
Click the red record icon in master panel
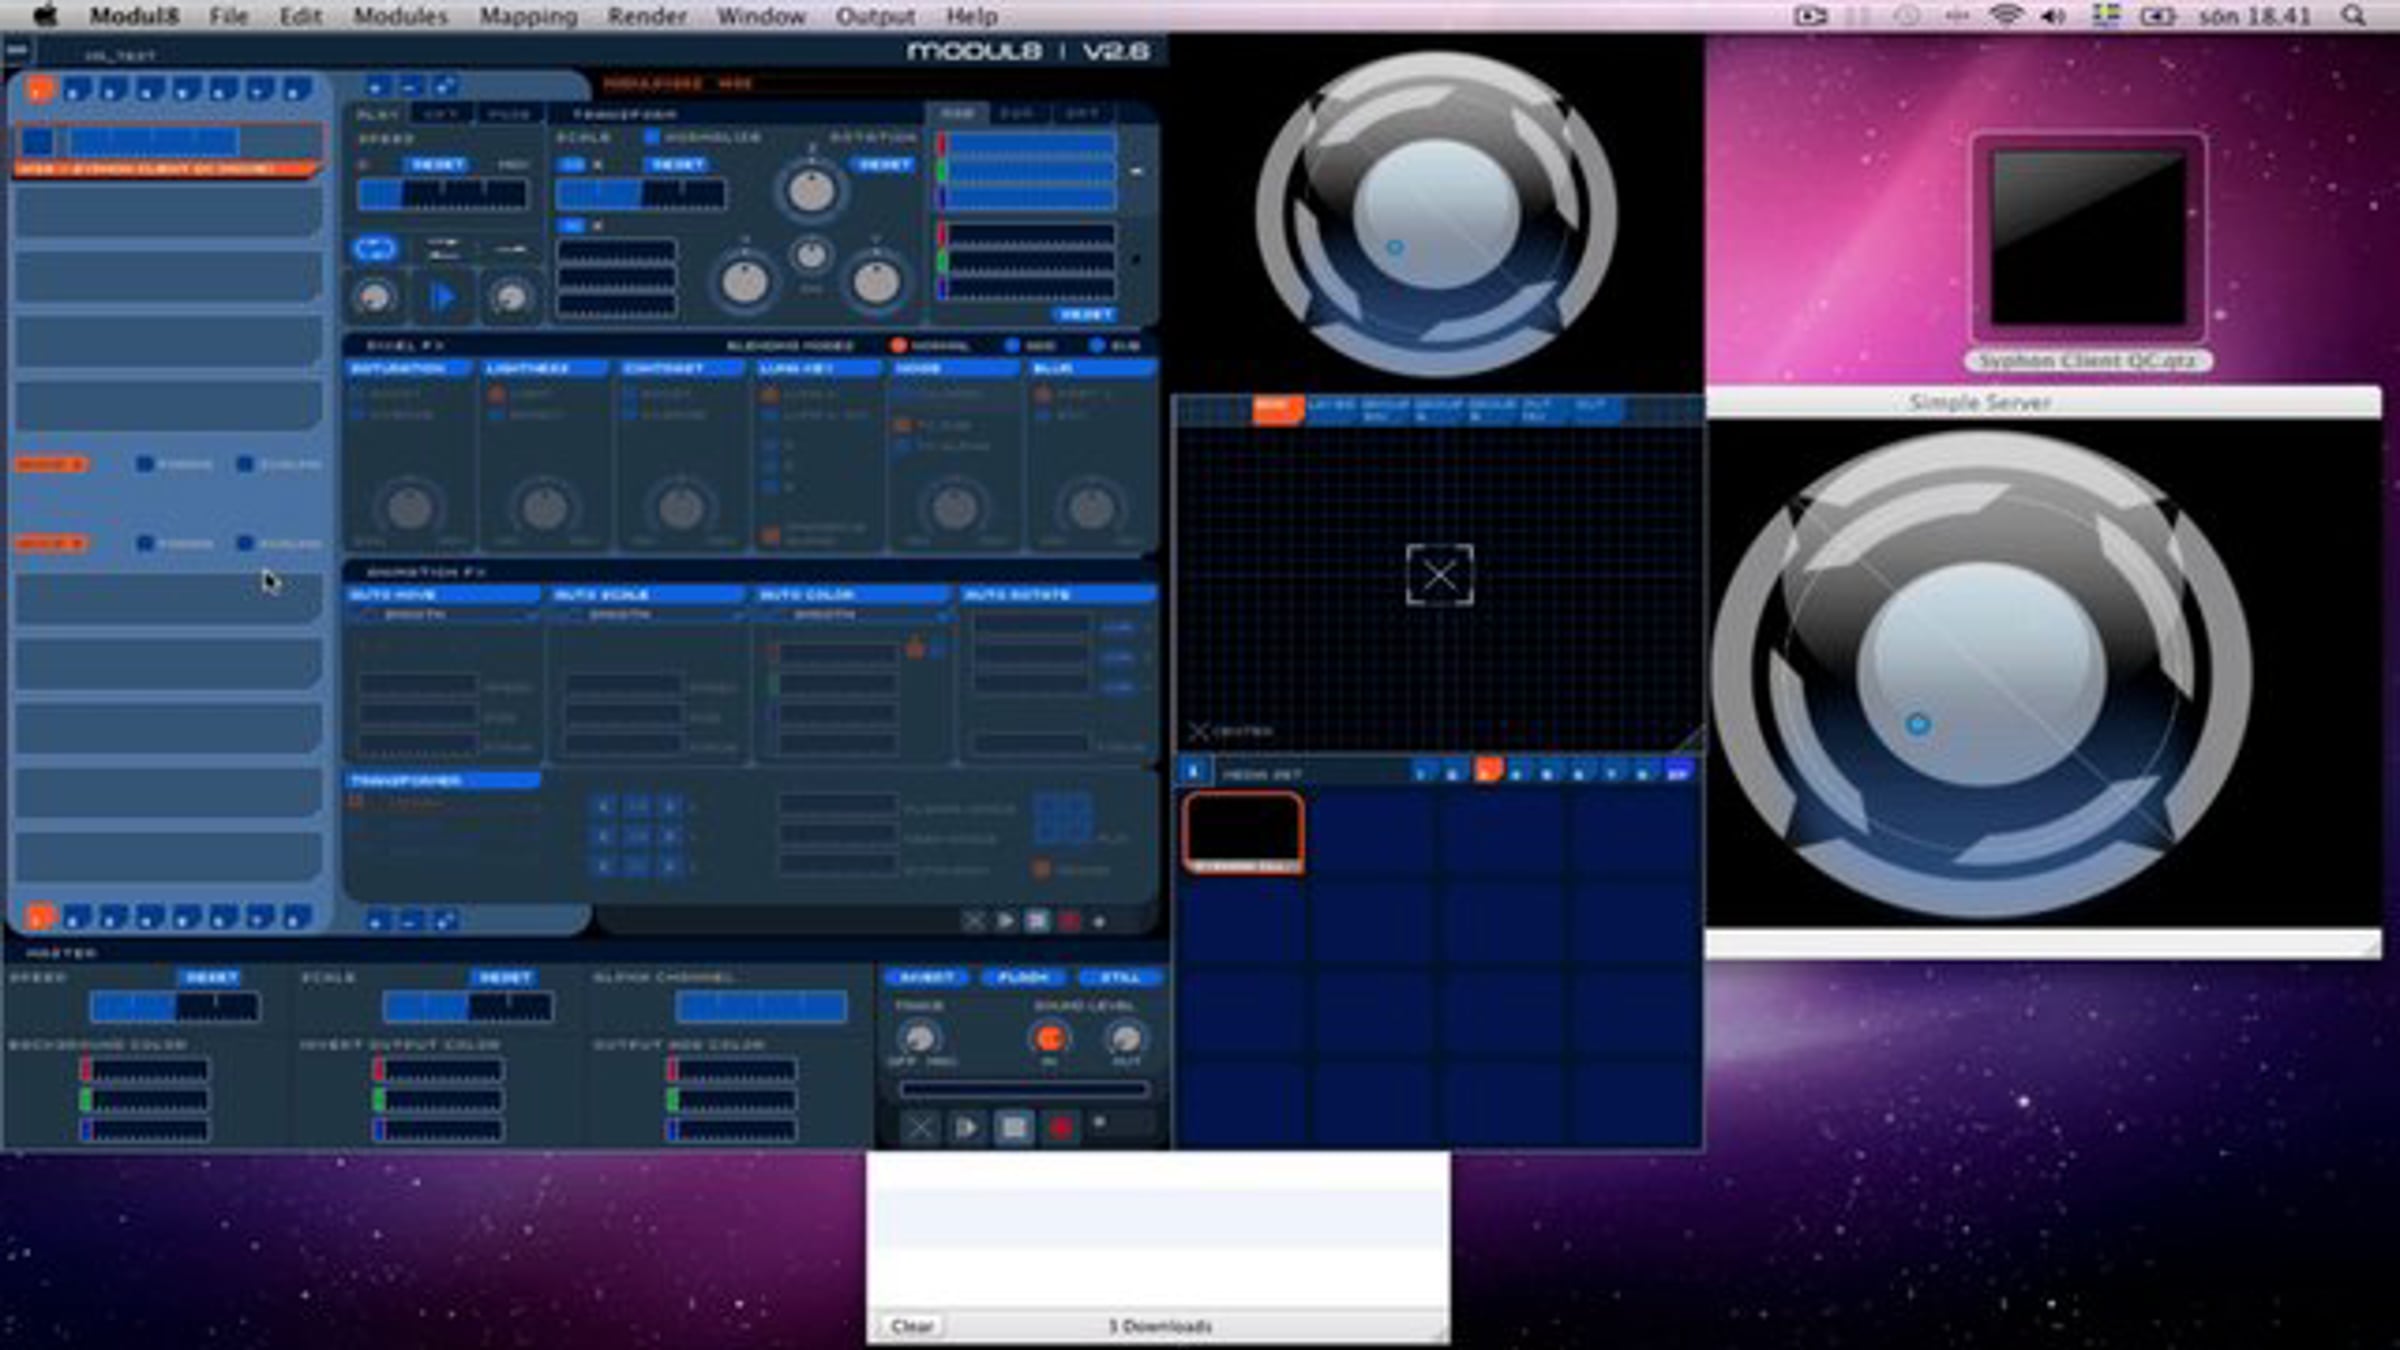click(1061, 1128)
